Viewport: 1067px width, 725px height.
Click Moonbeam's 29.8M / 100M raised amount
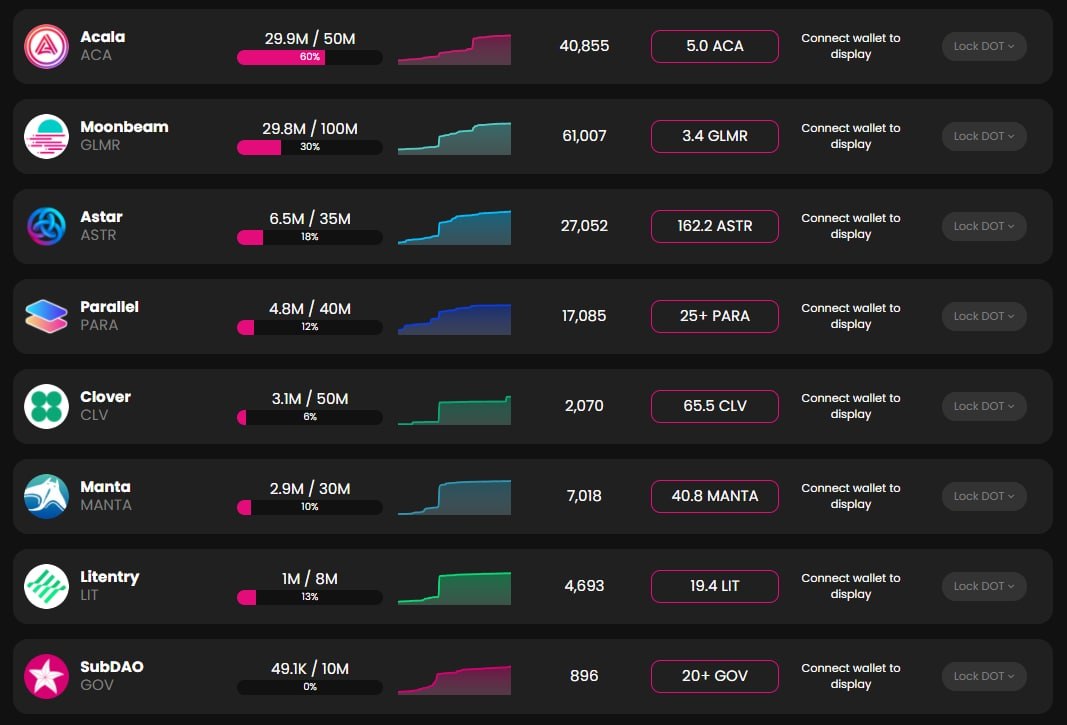click(x=310, y=129)
